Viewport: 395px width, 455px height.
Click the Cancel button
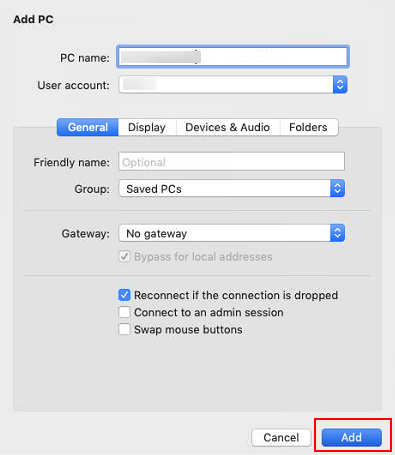[281, 437]
